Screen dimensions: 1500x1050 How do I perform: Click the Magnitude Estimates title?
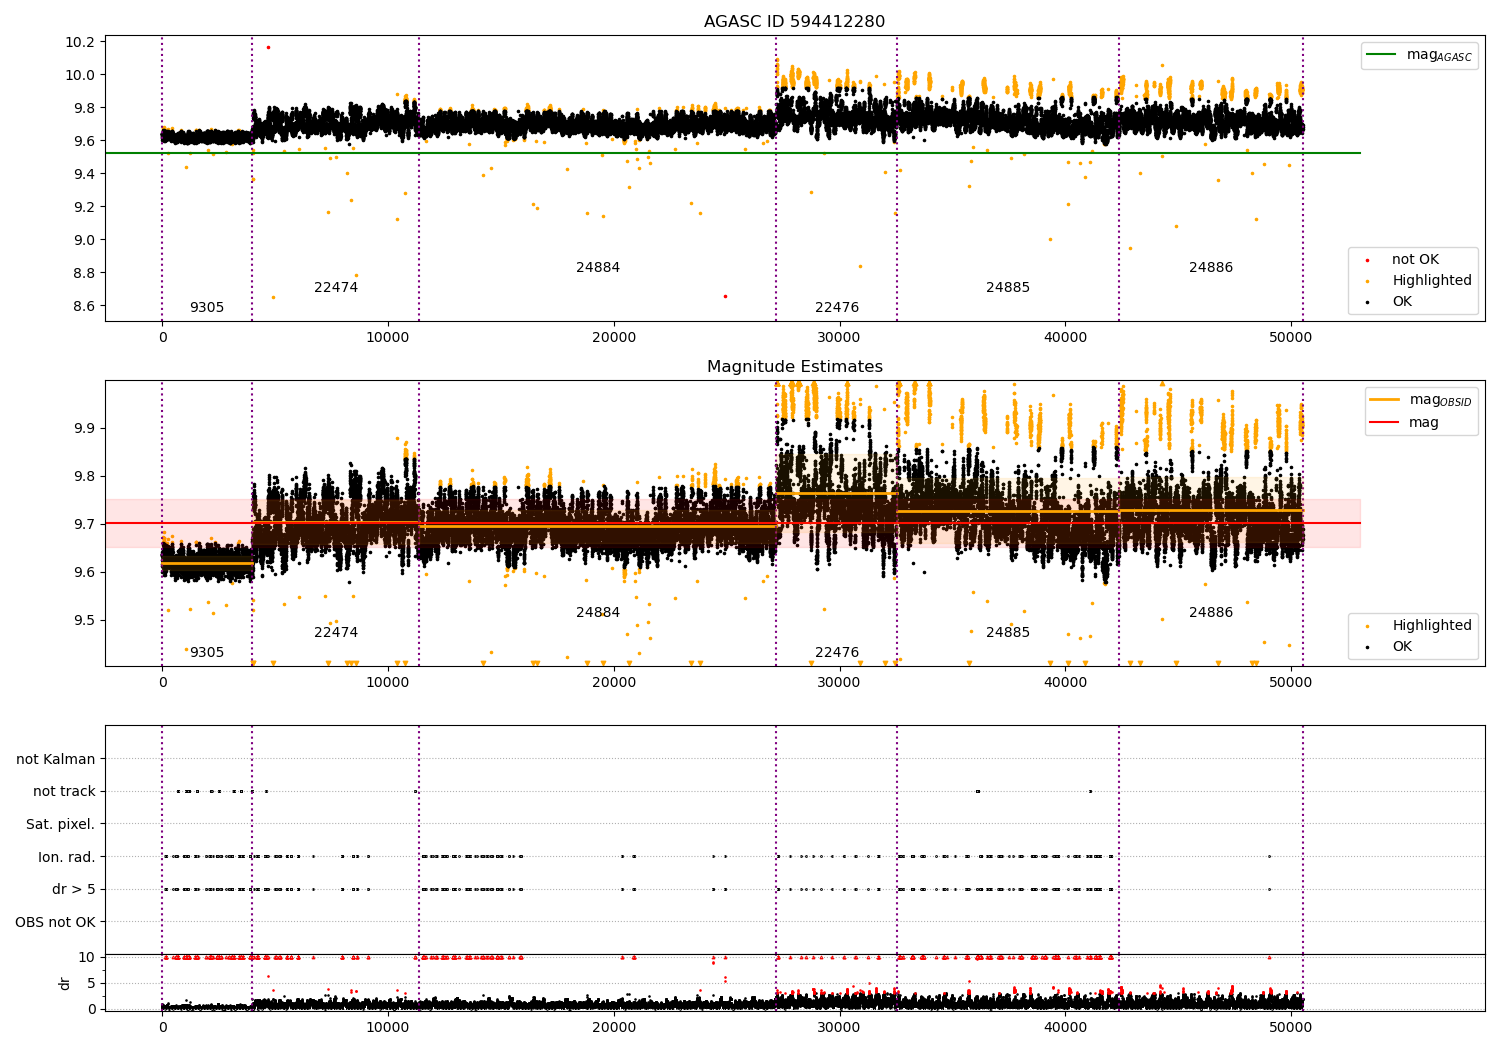(794, 367)
